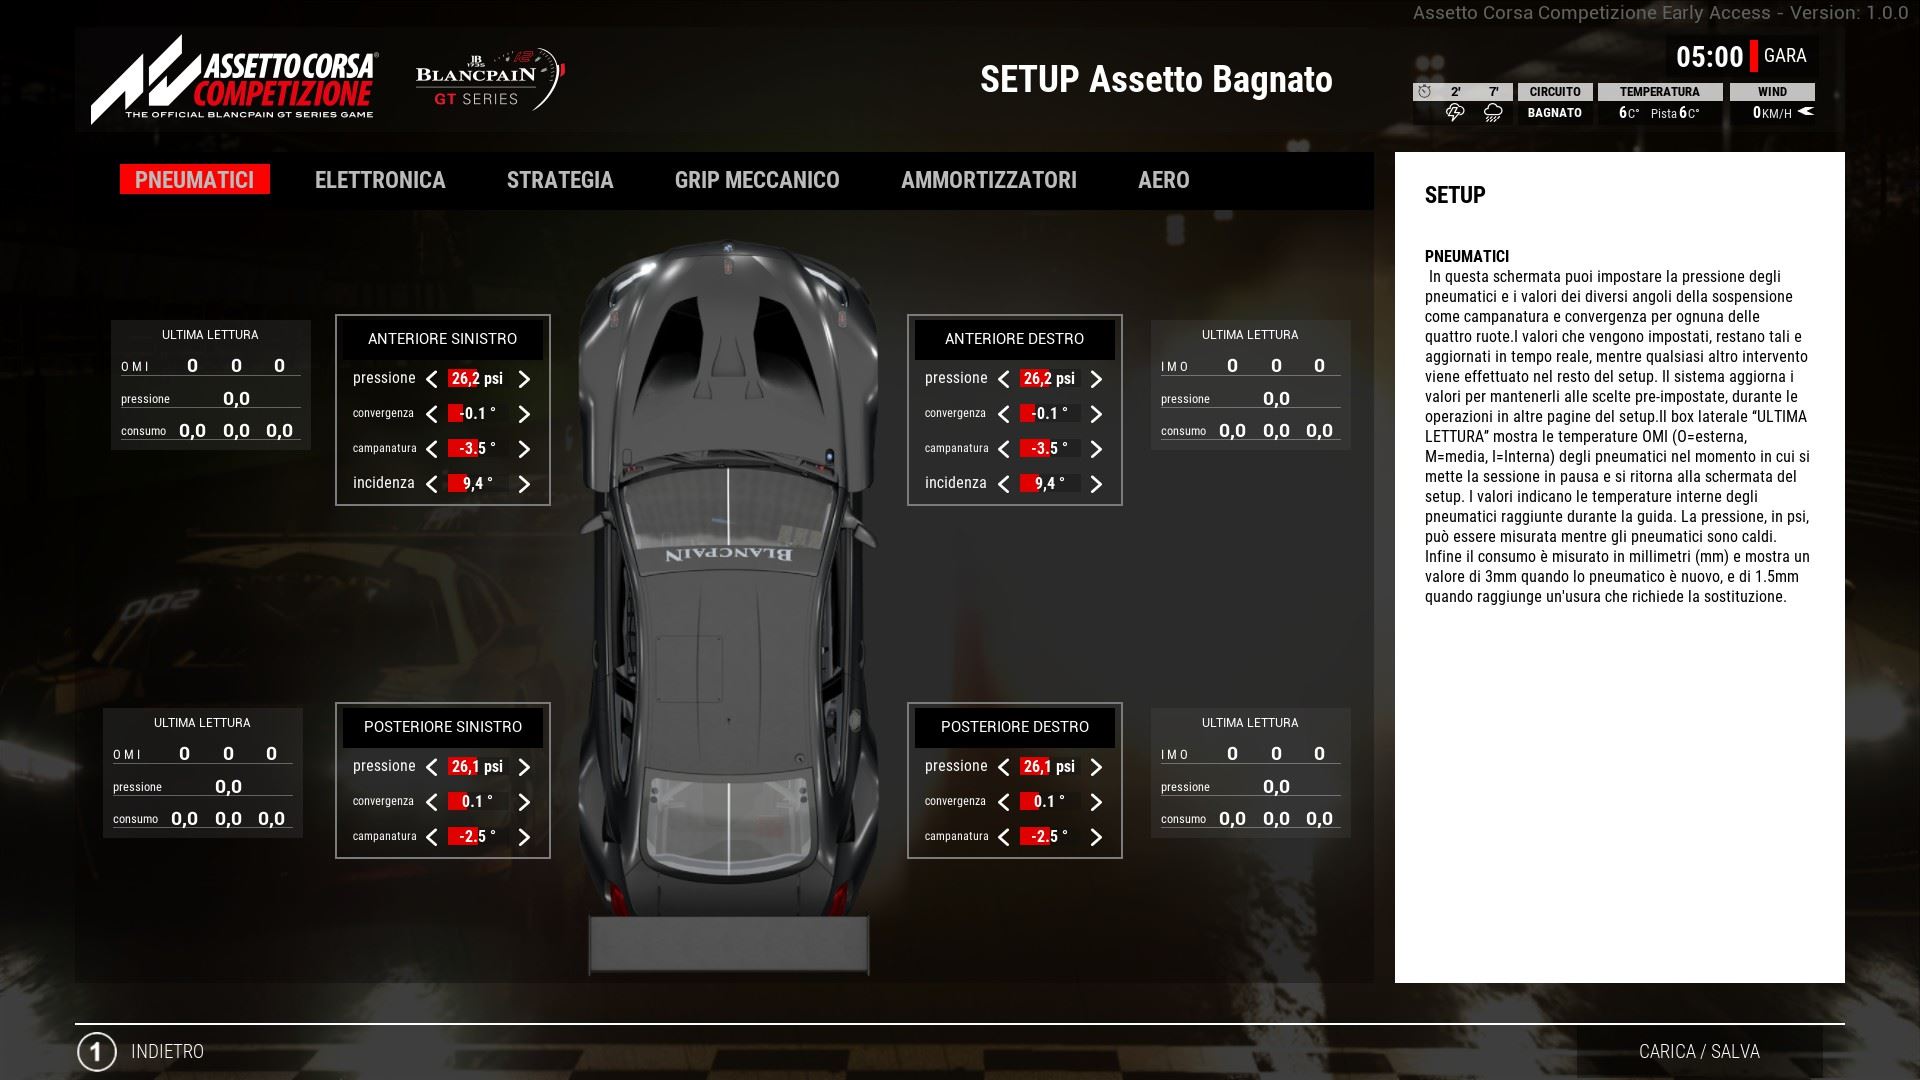Click the ANTERIORE SINISTRO panel header
The width and height of the screenshot is (1920, 1080).
[443, 339]
